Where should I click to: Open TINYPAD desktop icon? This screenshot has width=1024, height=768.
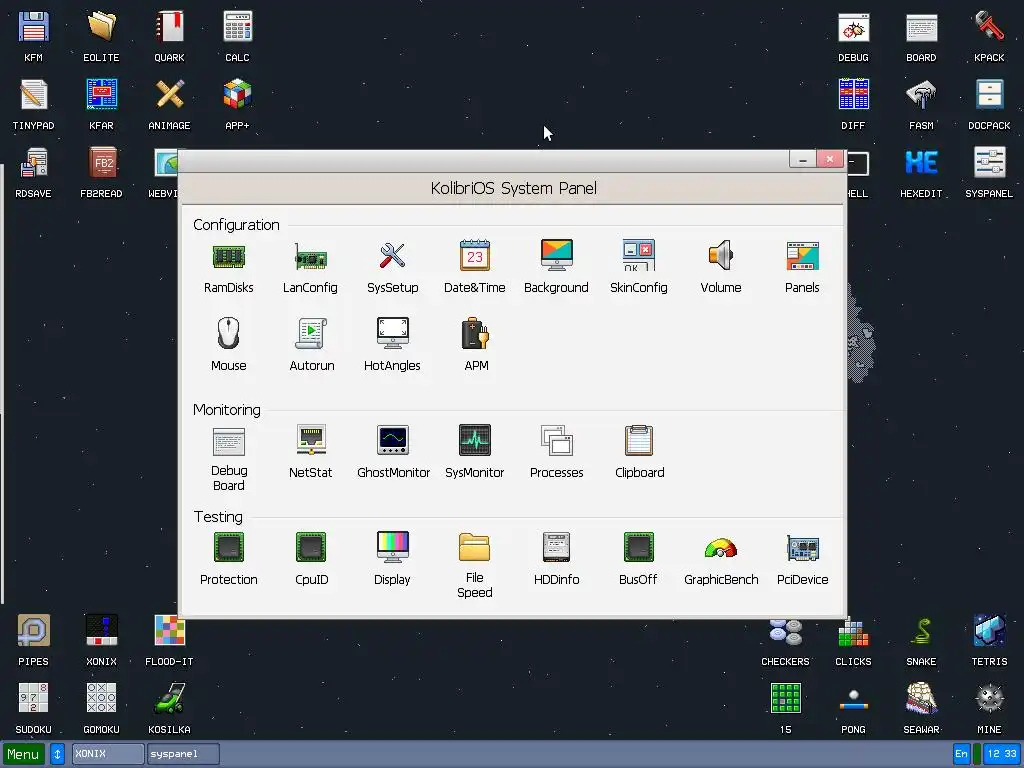(x=33, y=95)
